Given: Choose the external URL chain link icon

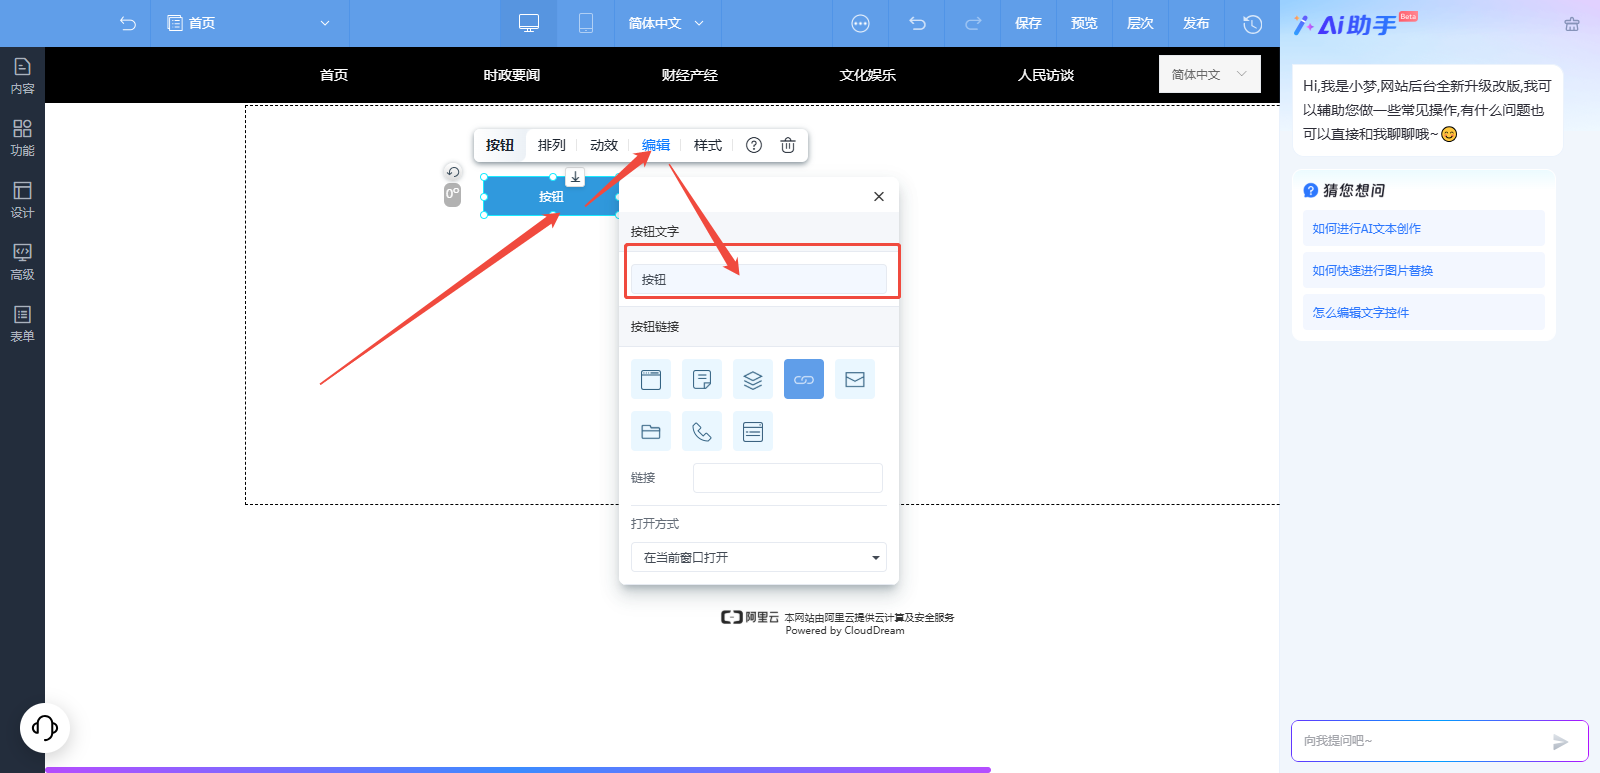Looking at the screenshot, I should (804, 379).
